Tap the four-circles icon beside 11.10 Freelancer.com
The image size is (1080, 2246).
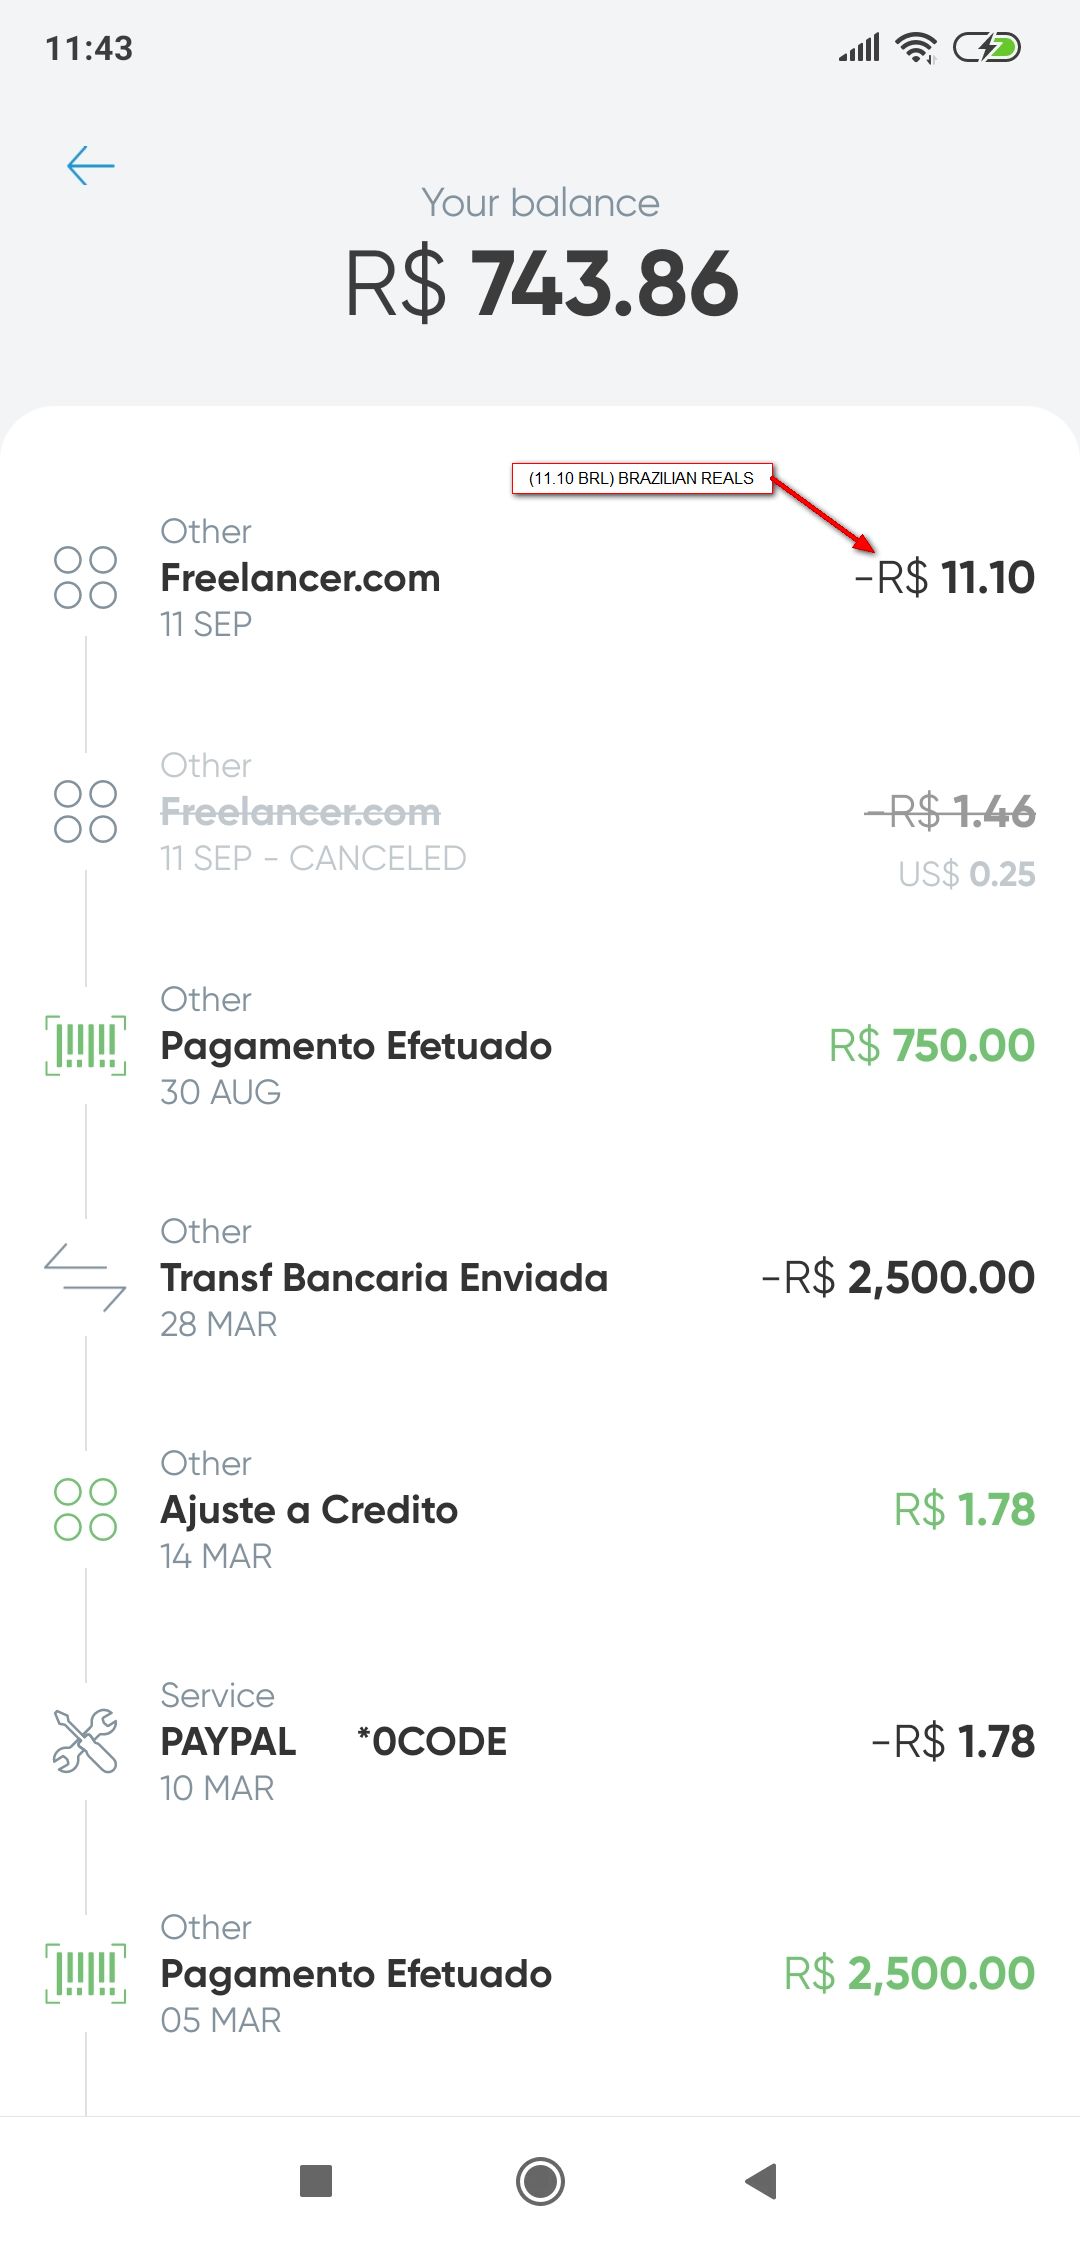pyautogui.click(x=85, y=577)
